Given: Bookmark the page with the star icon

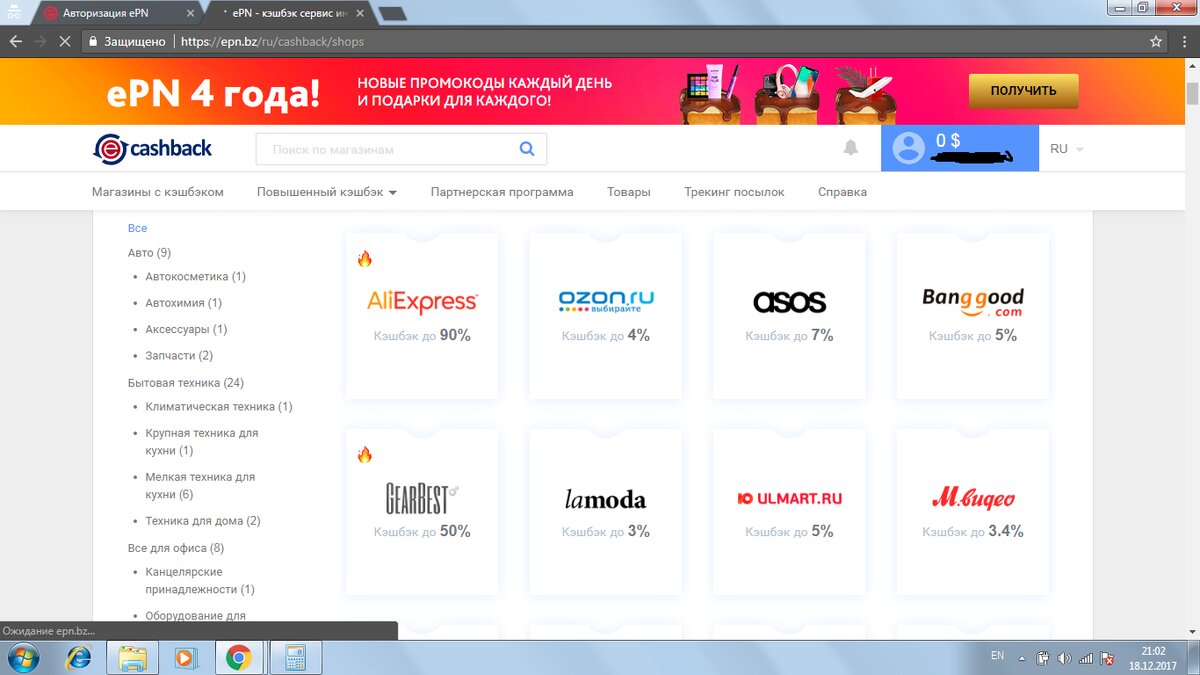Looking at the screenshot, I should tap(1157, 41).
